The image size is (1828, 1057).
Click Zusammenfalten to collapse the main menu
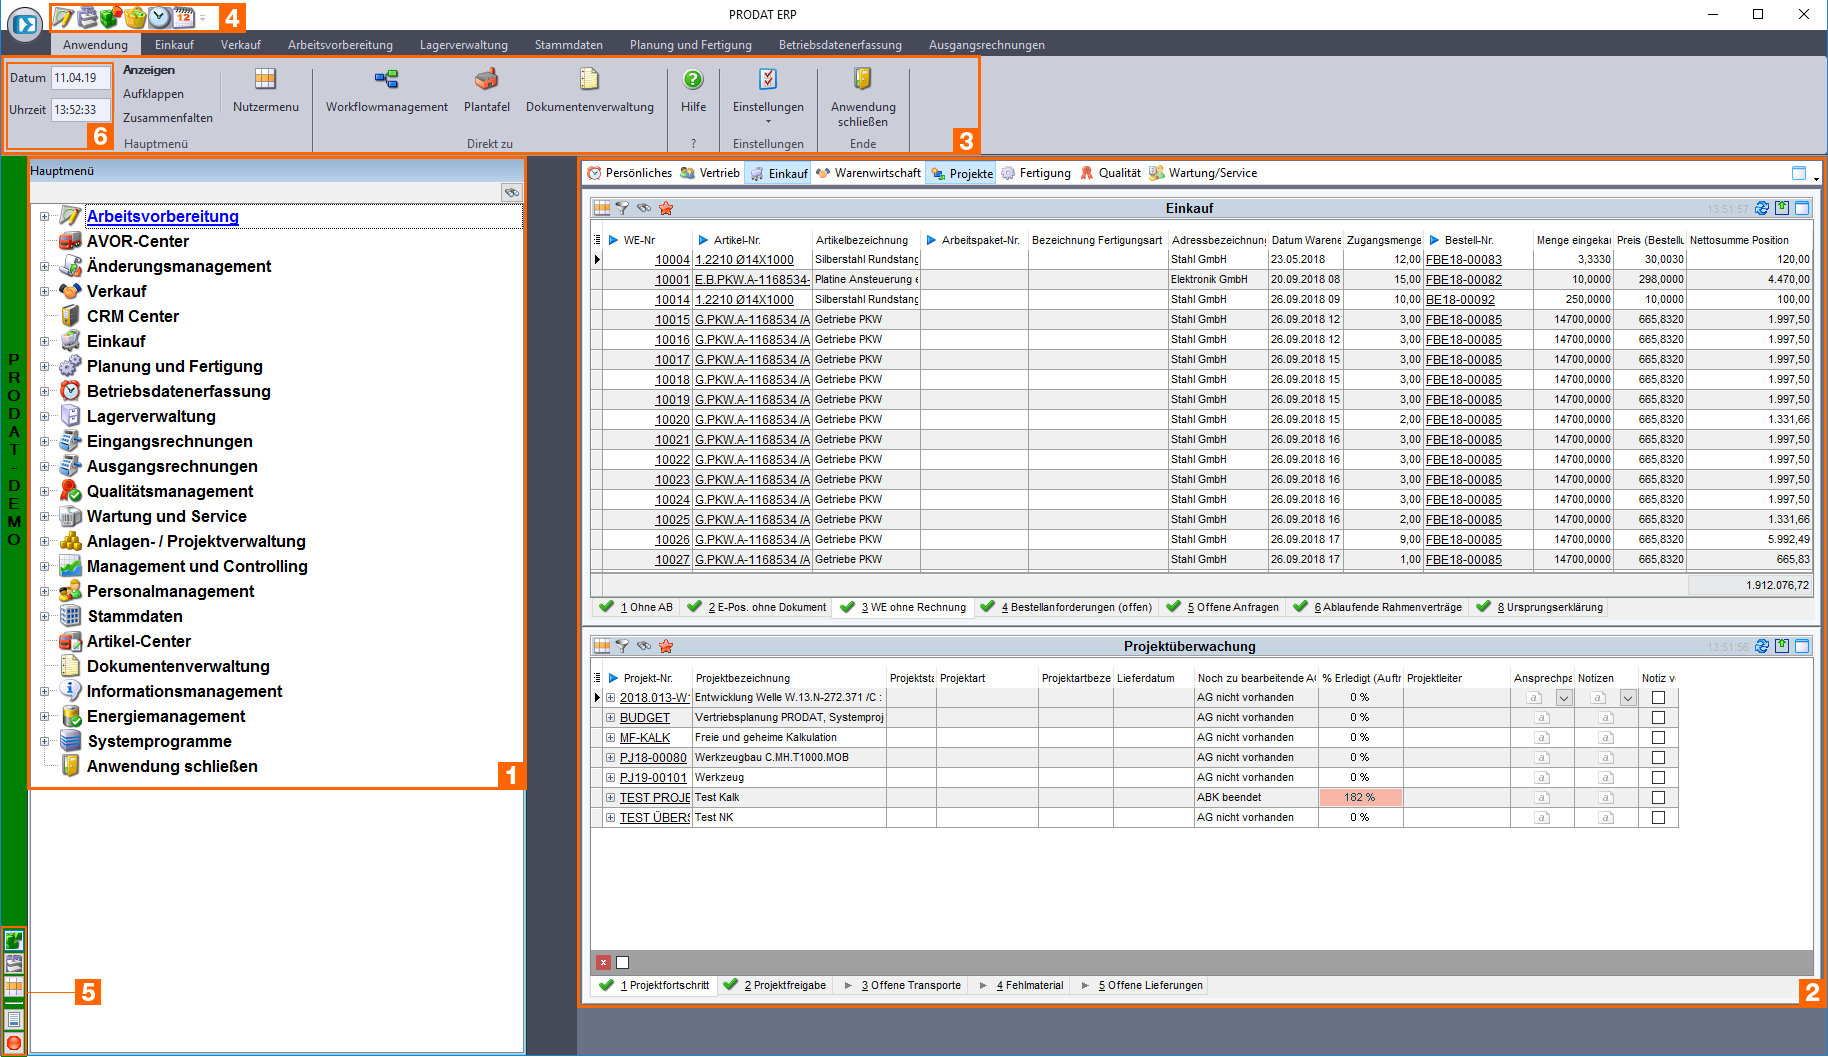(168, 118)
